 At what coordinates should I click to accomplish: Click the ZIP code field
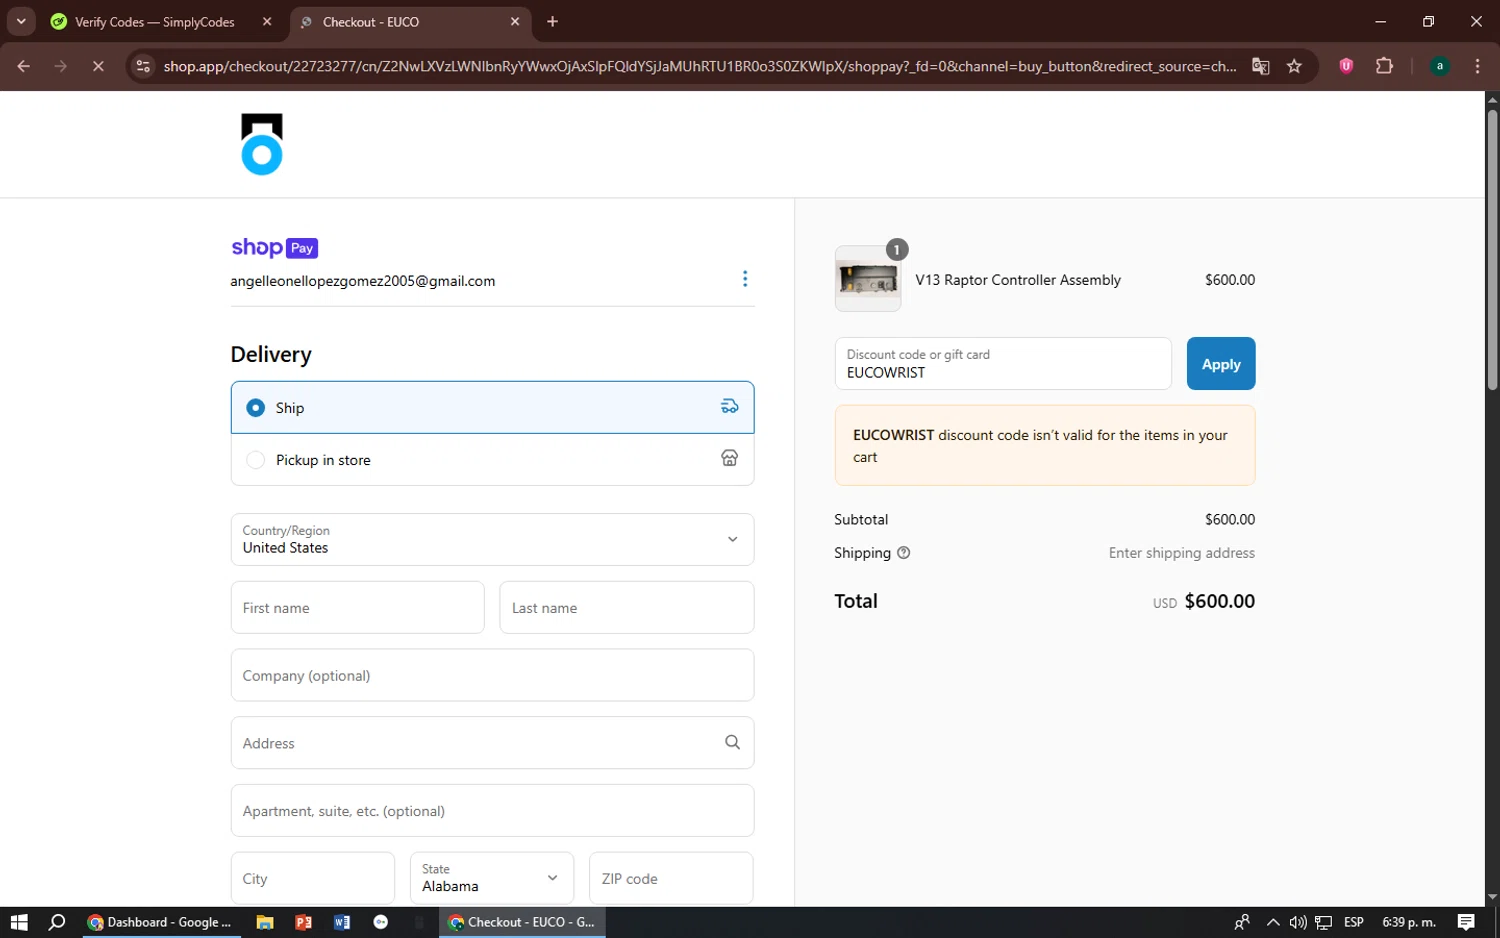coord(671,878)
